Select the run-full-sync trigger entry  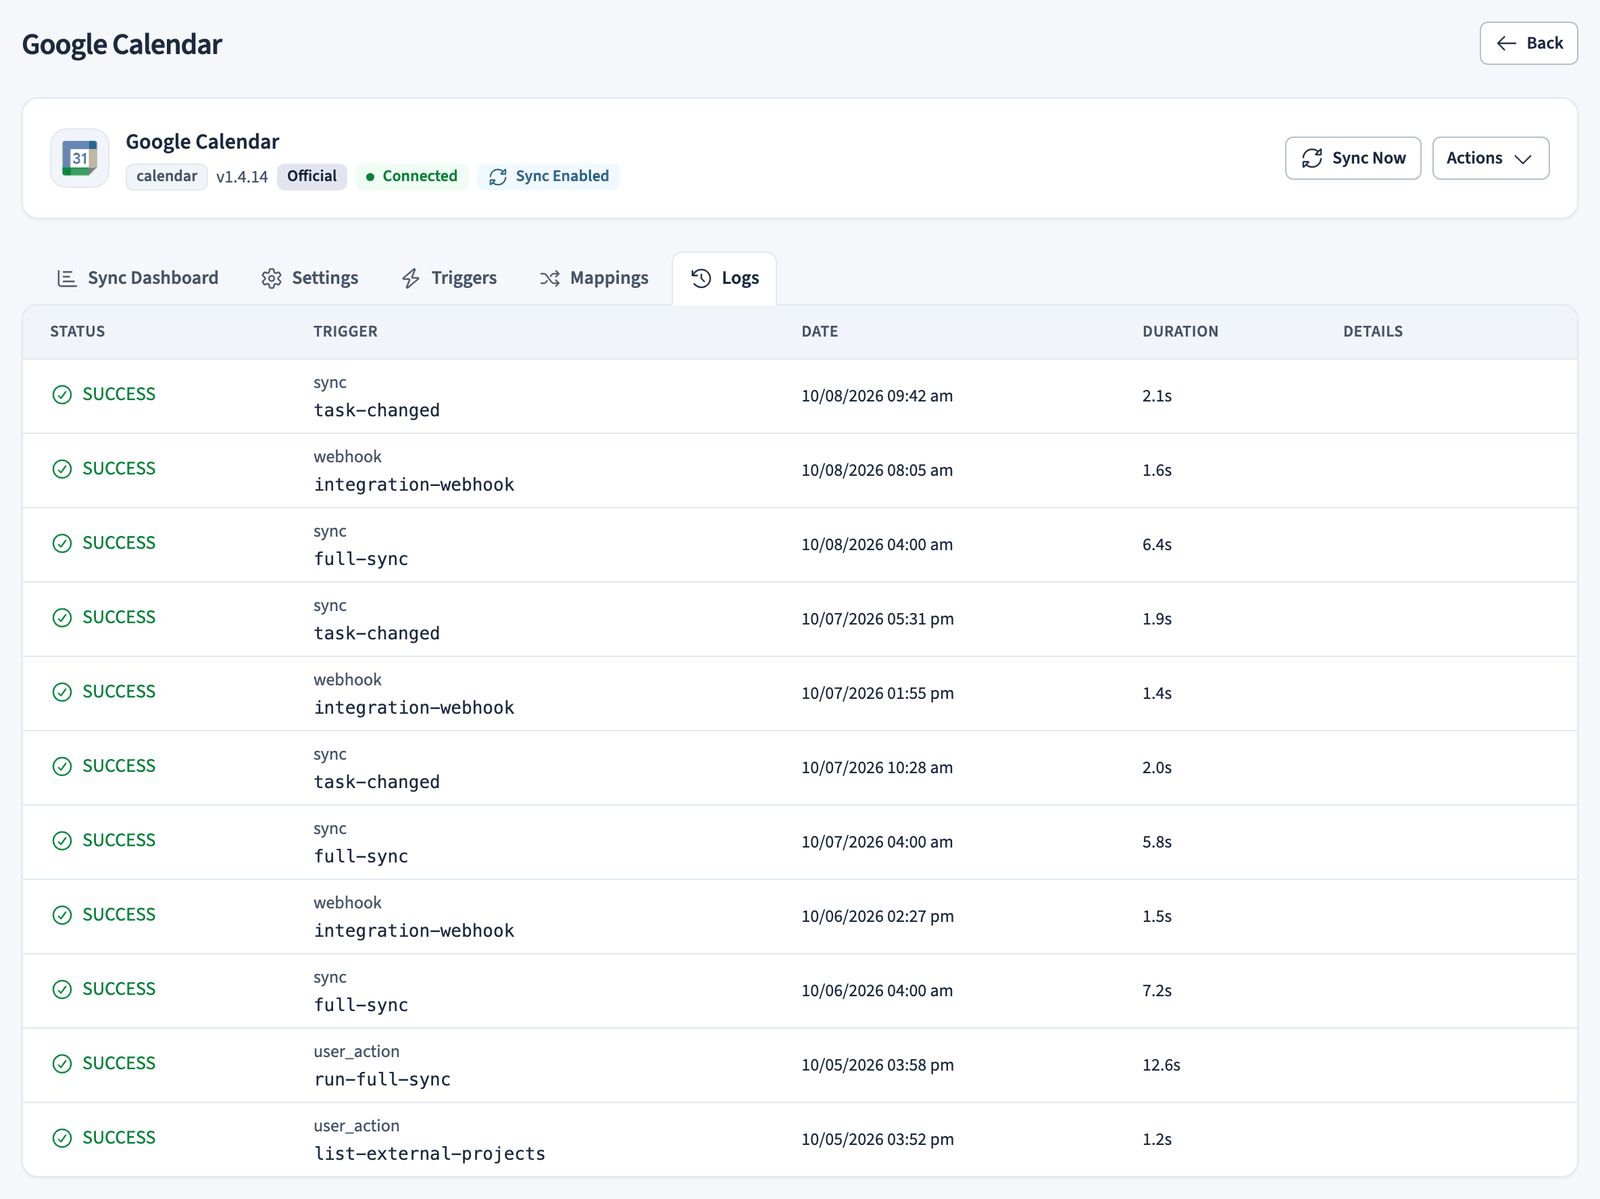[382, 1080]
